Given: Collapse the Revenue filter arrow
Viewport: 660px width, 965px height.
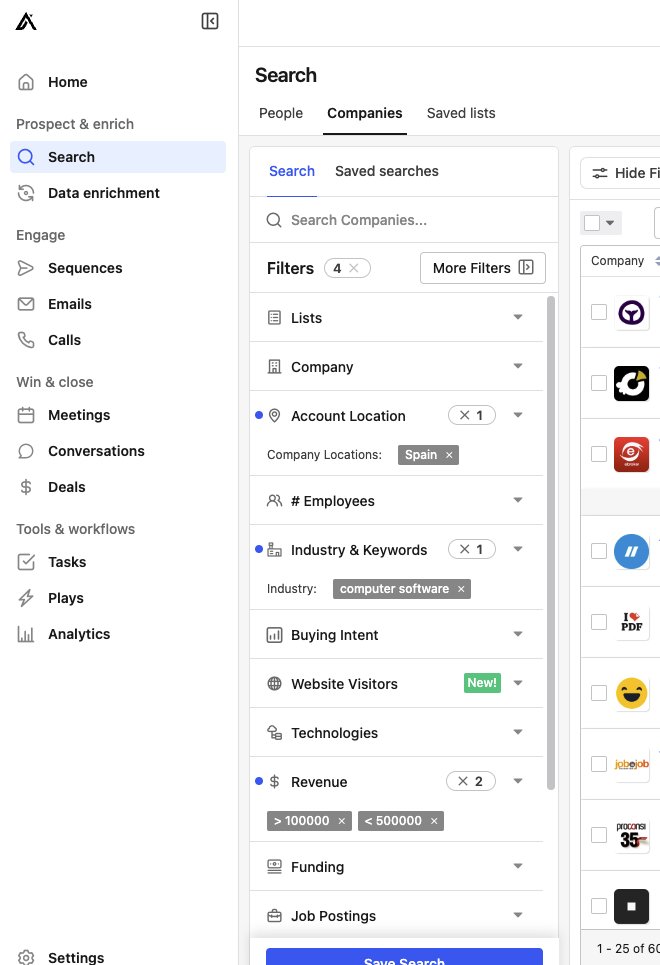Looking at the screenshot, I should coord(518,781).
